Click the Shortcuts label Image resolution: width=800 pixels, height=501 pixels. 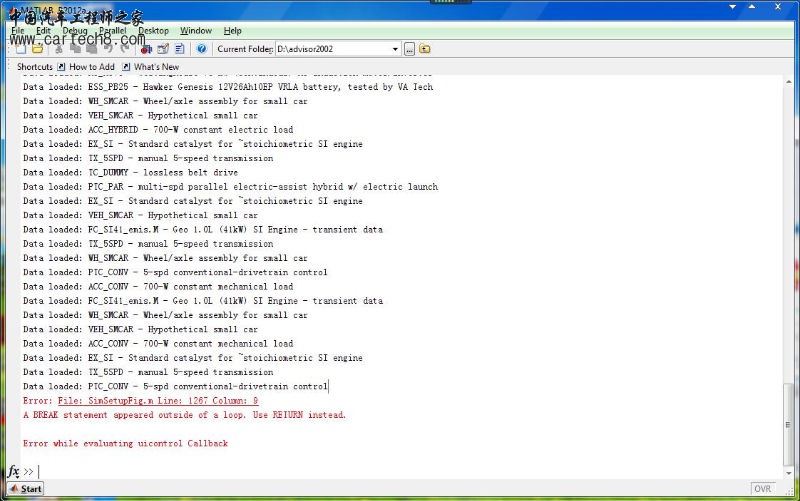tap(35, 67)
